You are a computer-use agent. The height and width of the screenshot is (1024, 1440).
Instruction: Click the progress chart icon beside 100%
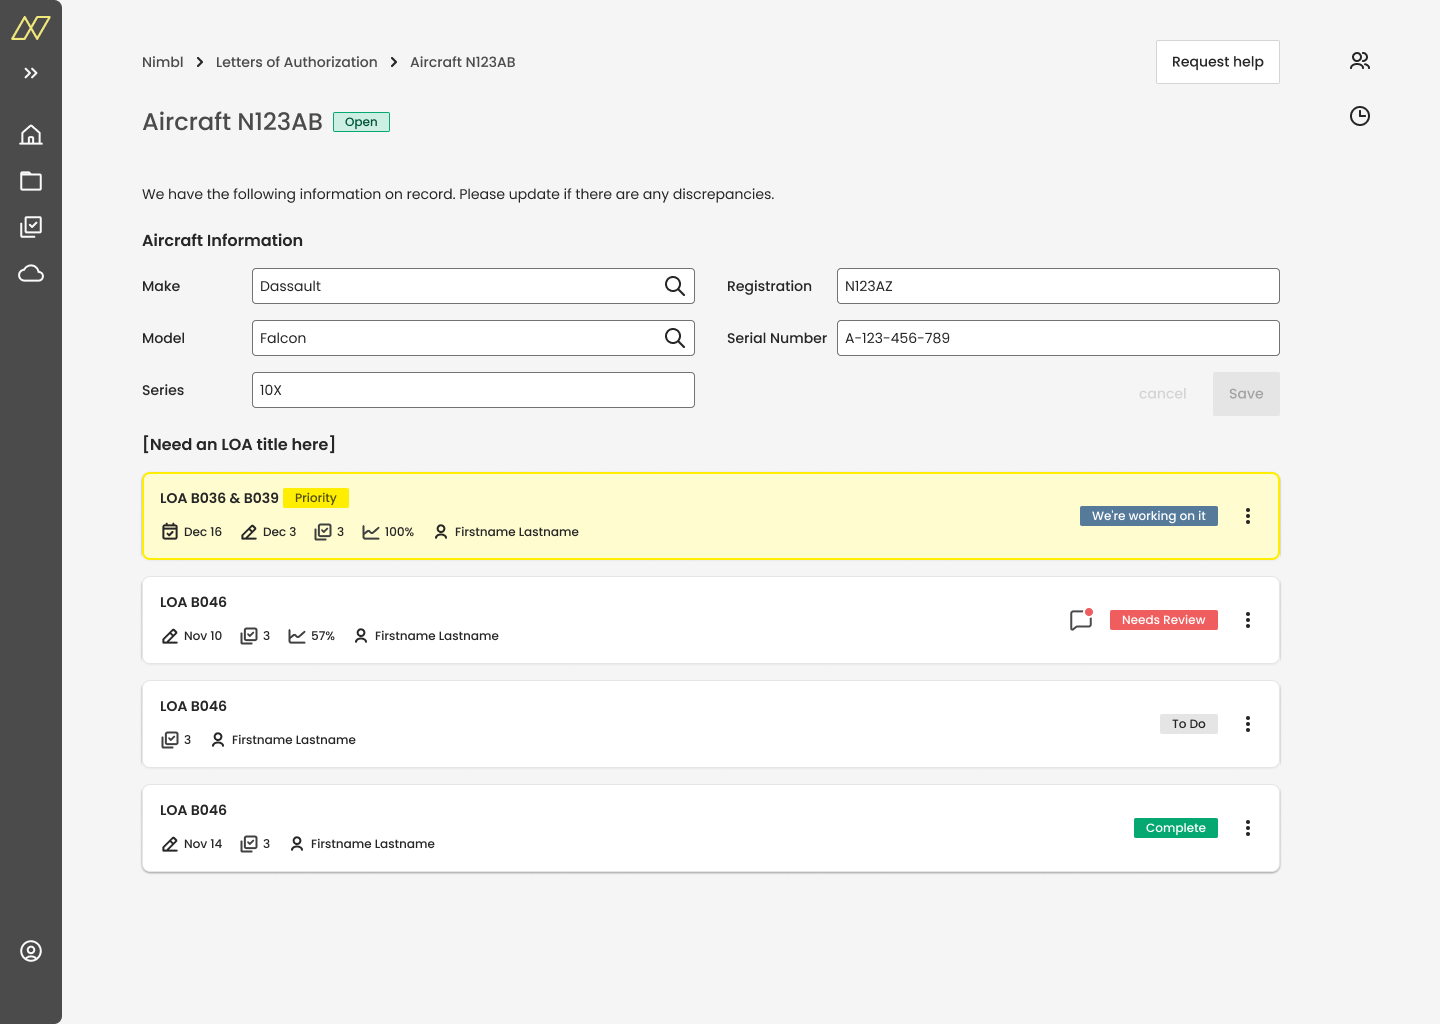tap(371, 532)
